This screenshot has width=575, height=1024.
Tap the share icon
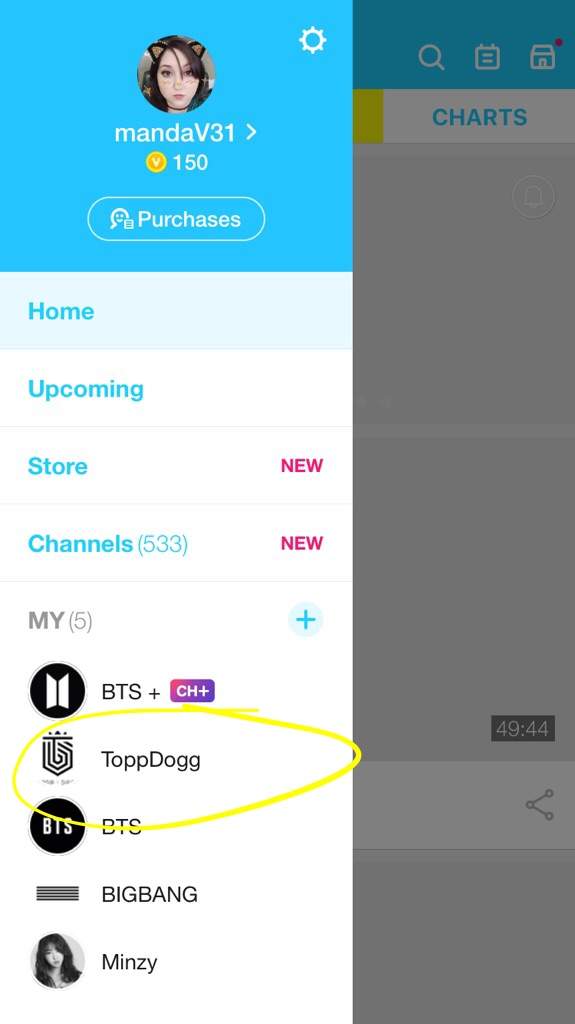coord(540,805)
